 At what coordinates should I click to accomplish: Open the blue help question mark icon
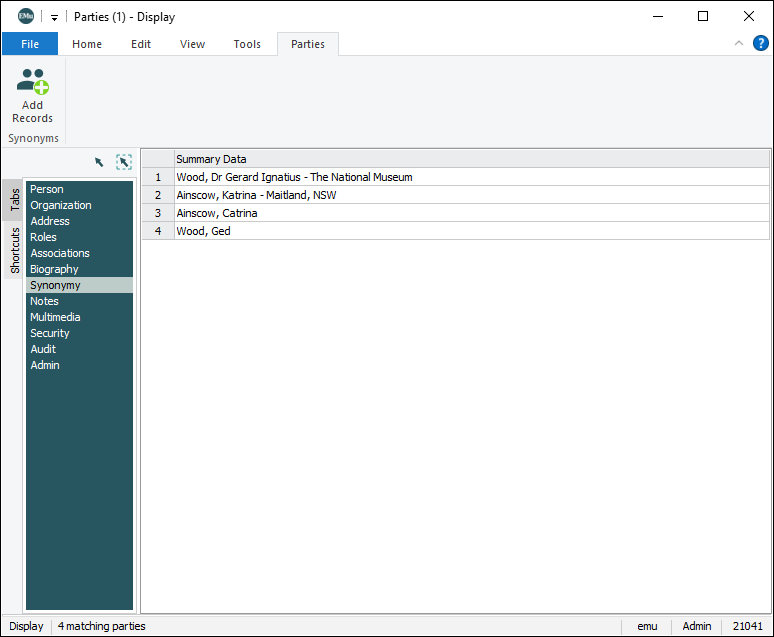[760, 43]
